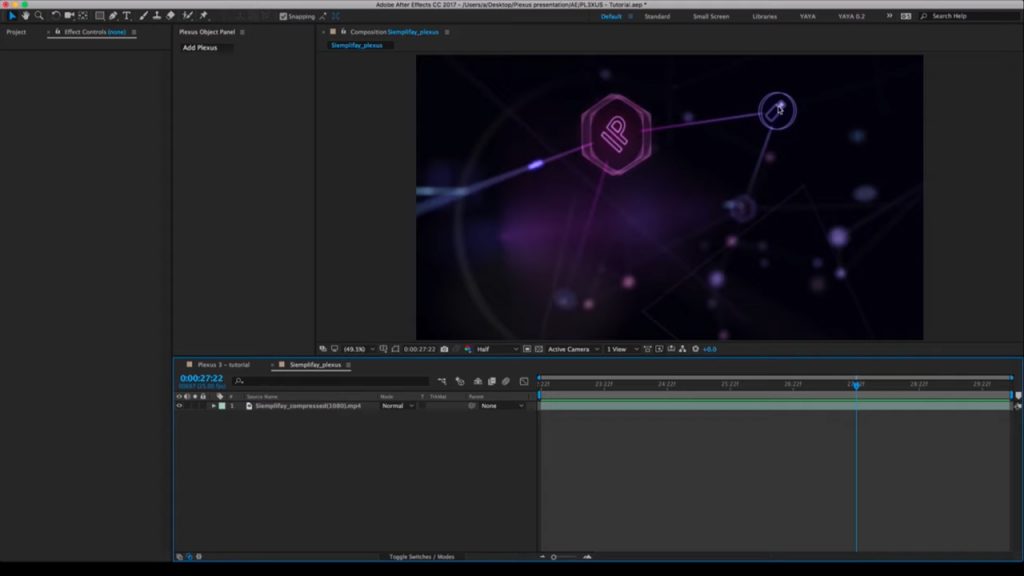Select the Horizontal Type tool
This screenshot has height=576, width=1024.
point(126,15)
